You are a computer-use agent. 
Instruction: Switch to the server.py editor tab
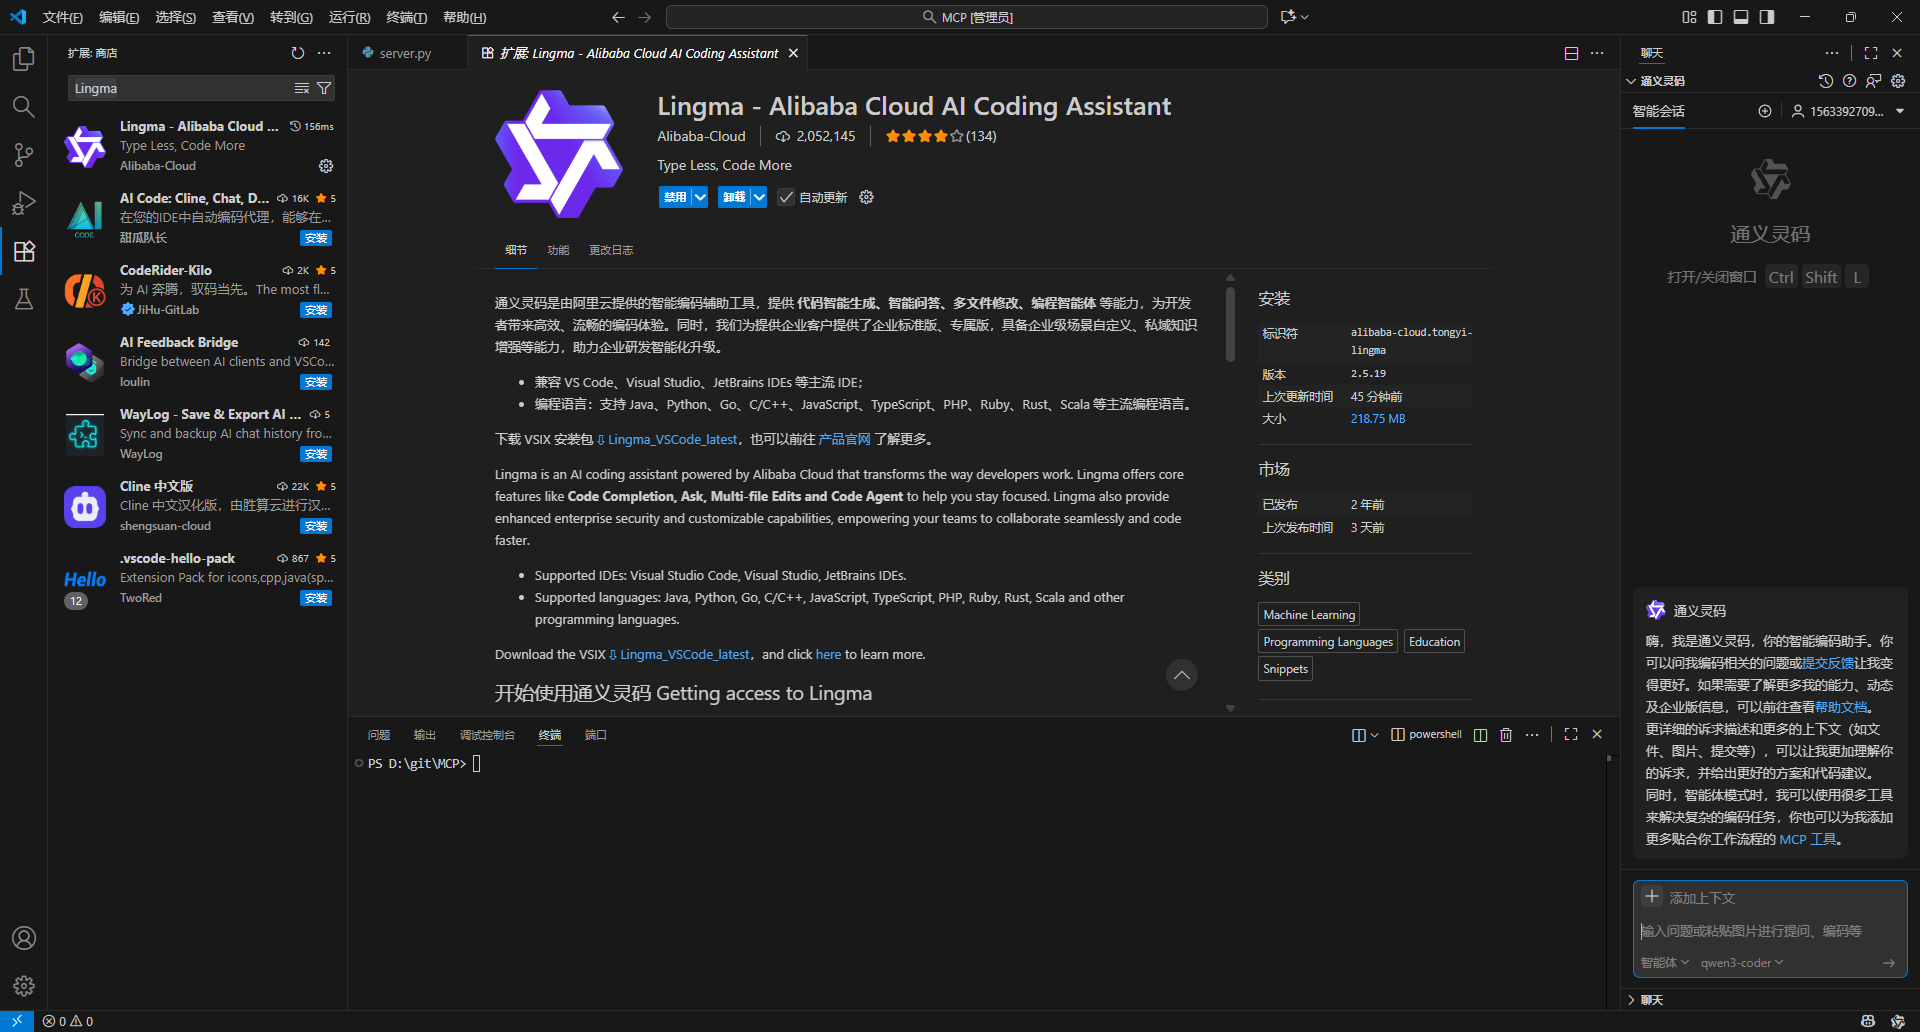[405, 54]
